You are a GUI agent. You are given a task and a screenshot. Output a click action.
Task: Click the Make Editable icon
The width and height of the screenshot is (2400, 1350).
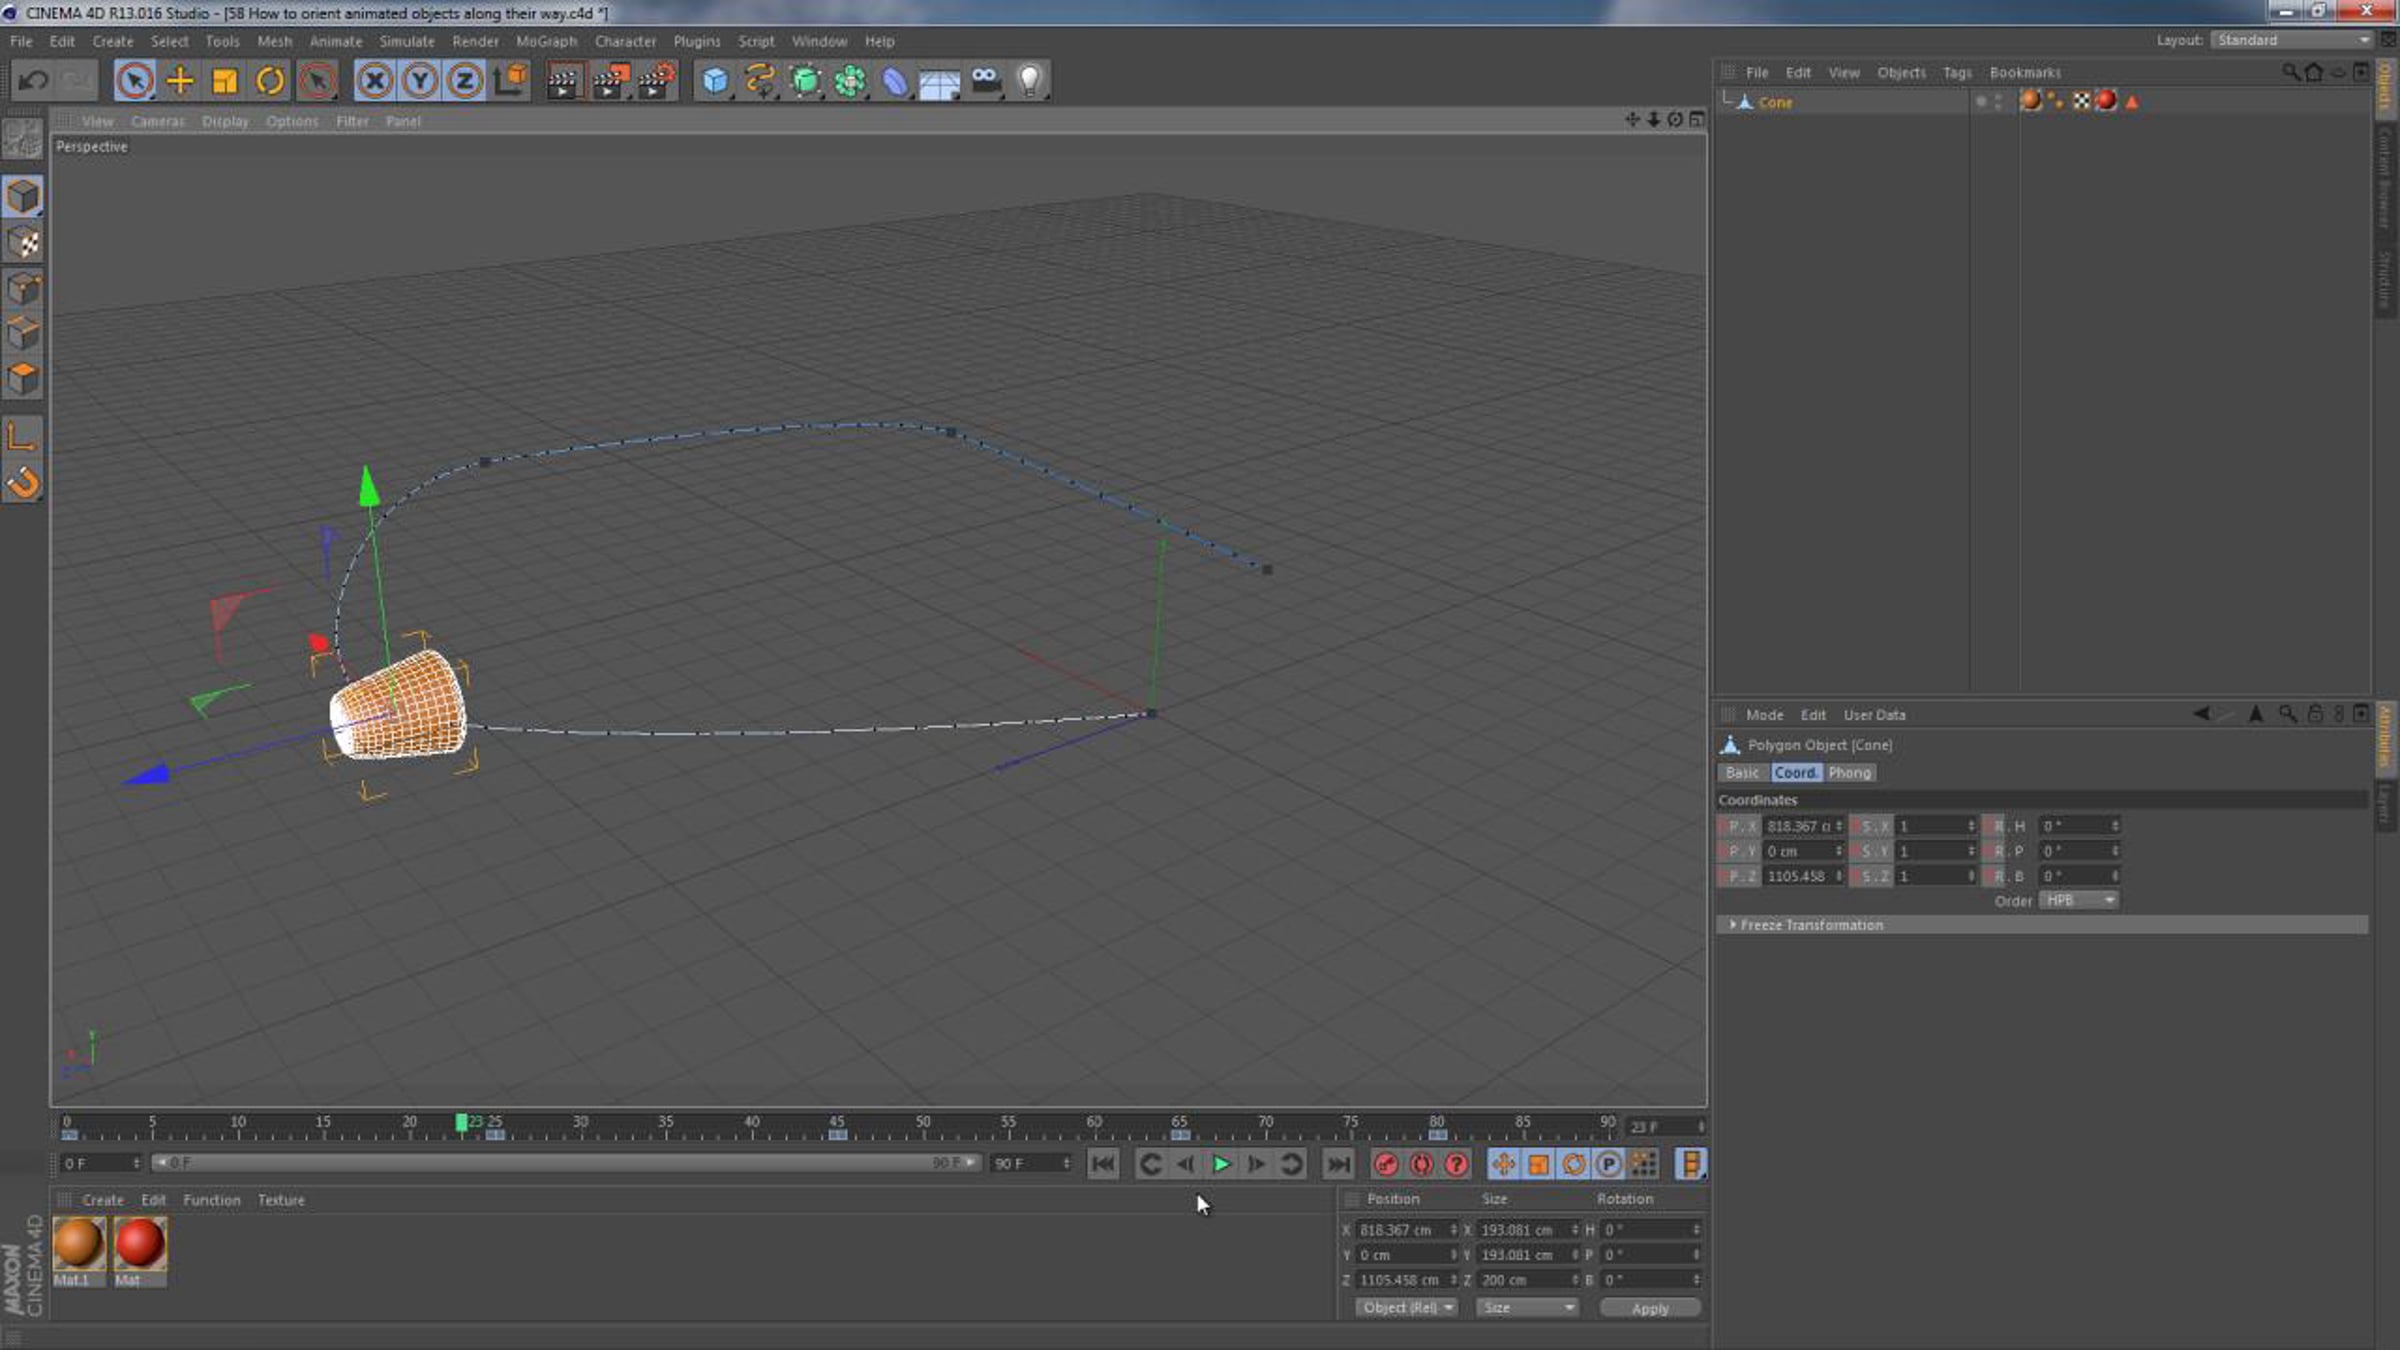(x=22, y=139)
